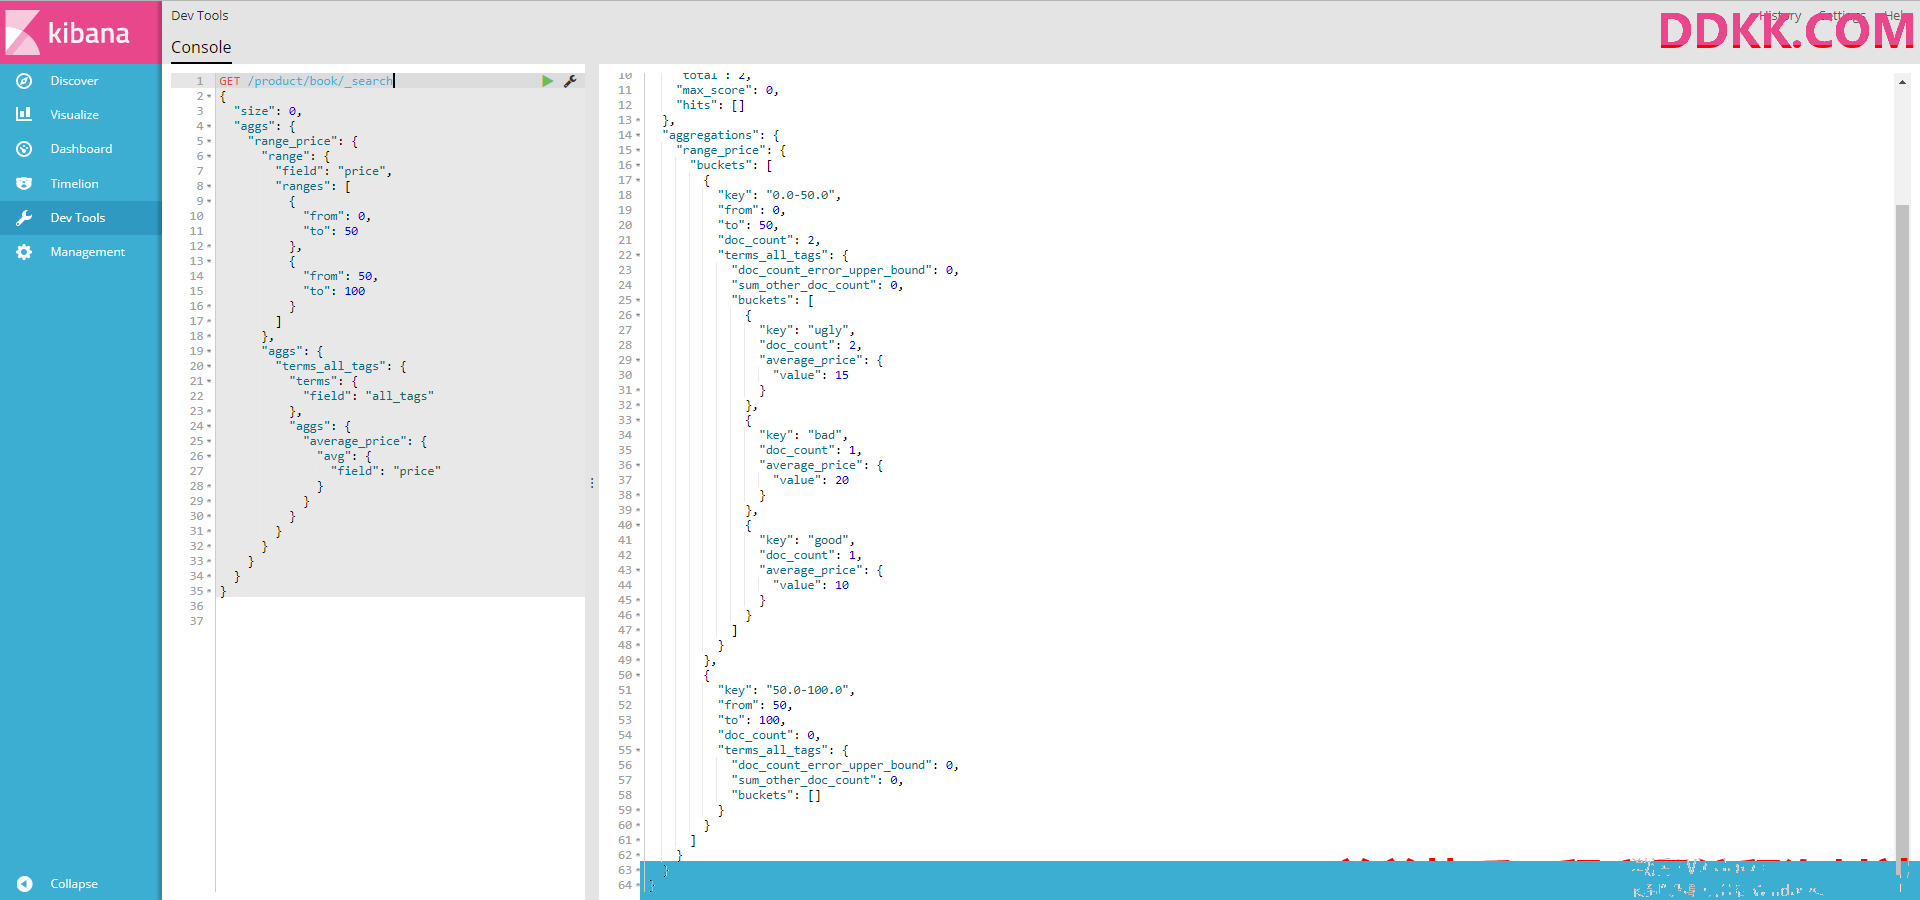Click "doc_count": 0 at response line 54
The image size is (1920, 900).
point(769,735)
